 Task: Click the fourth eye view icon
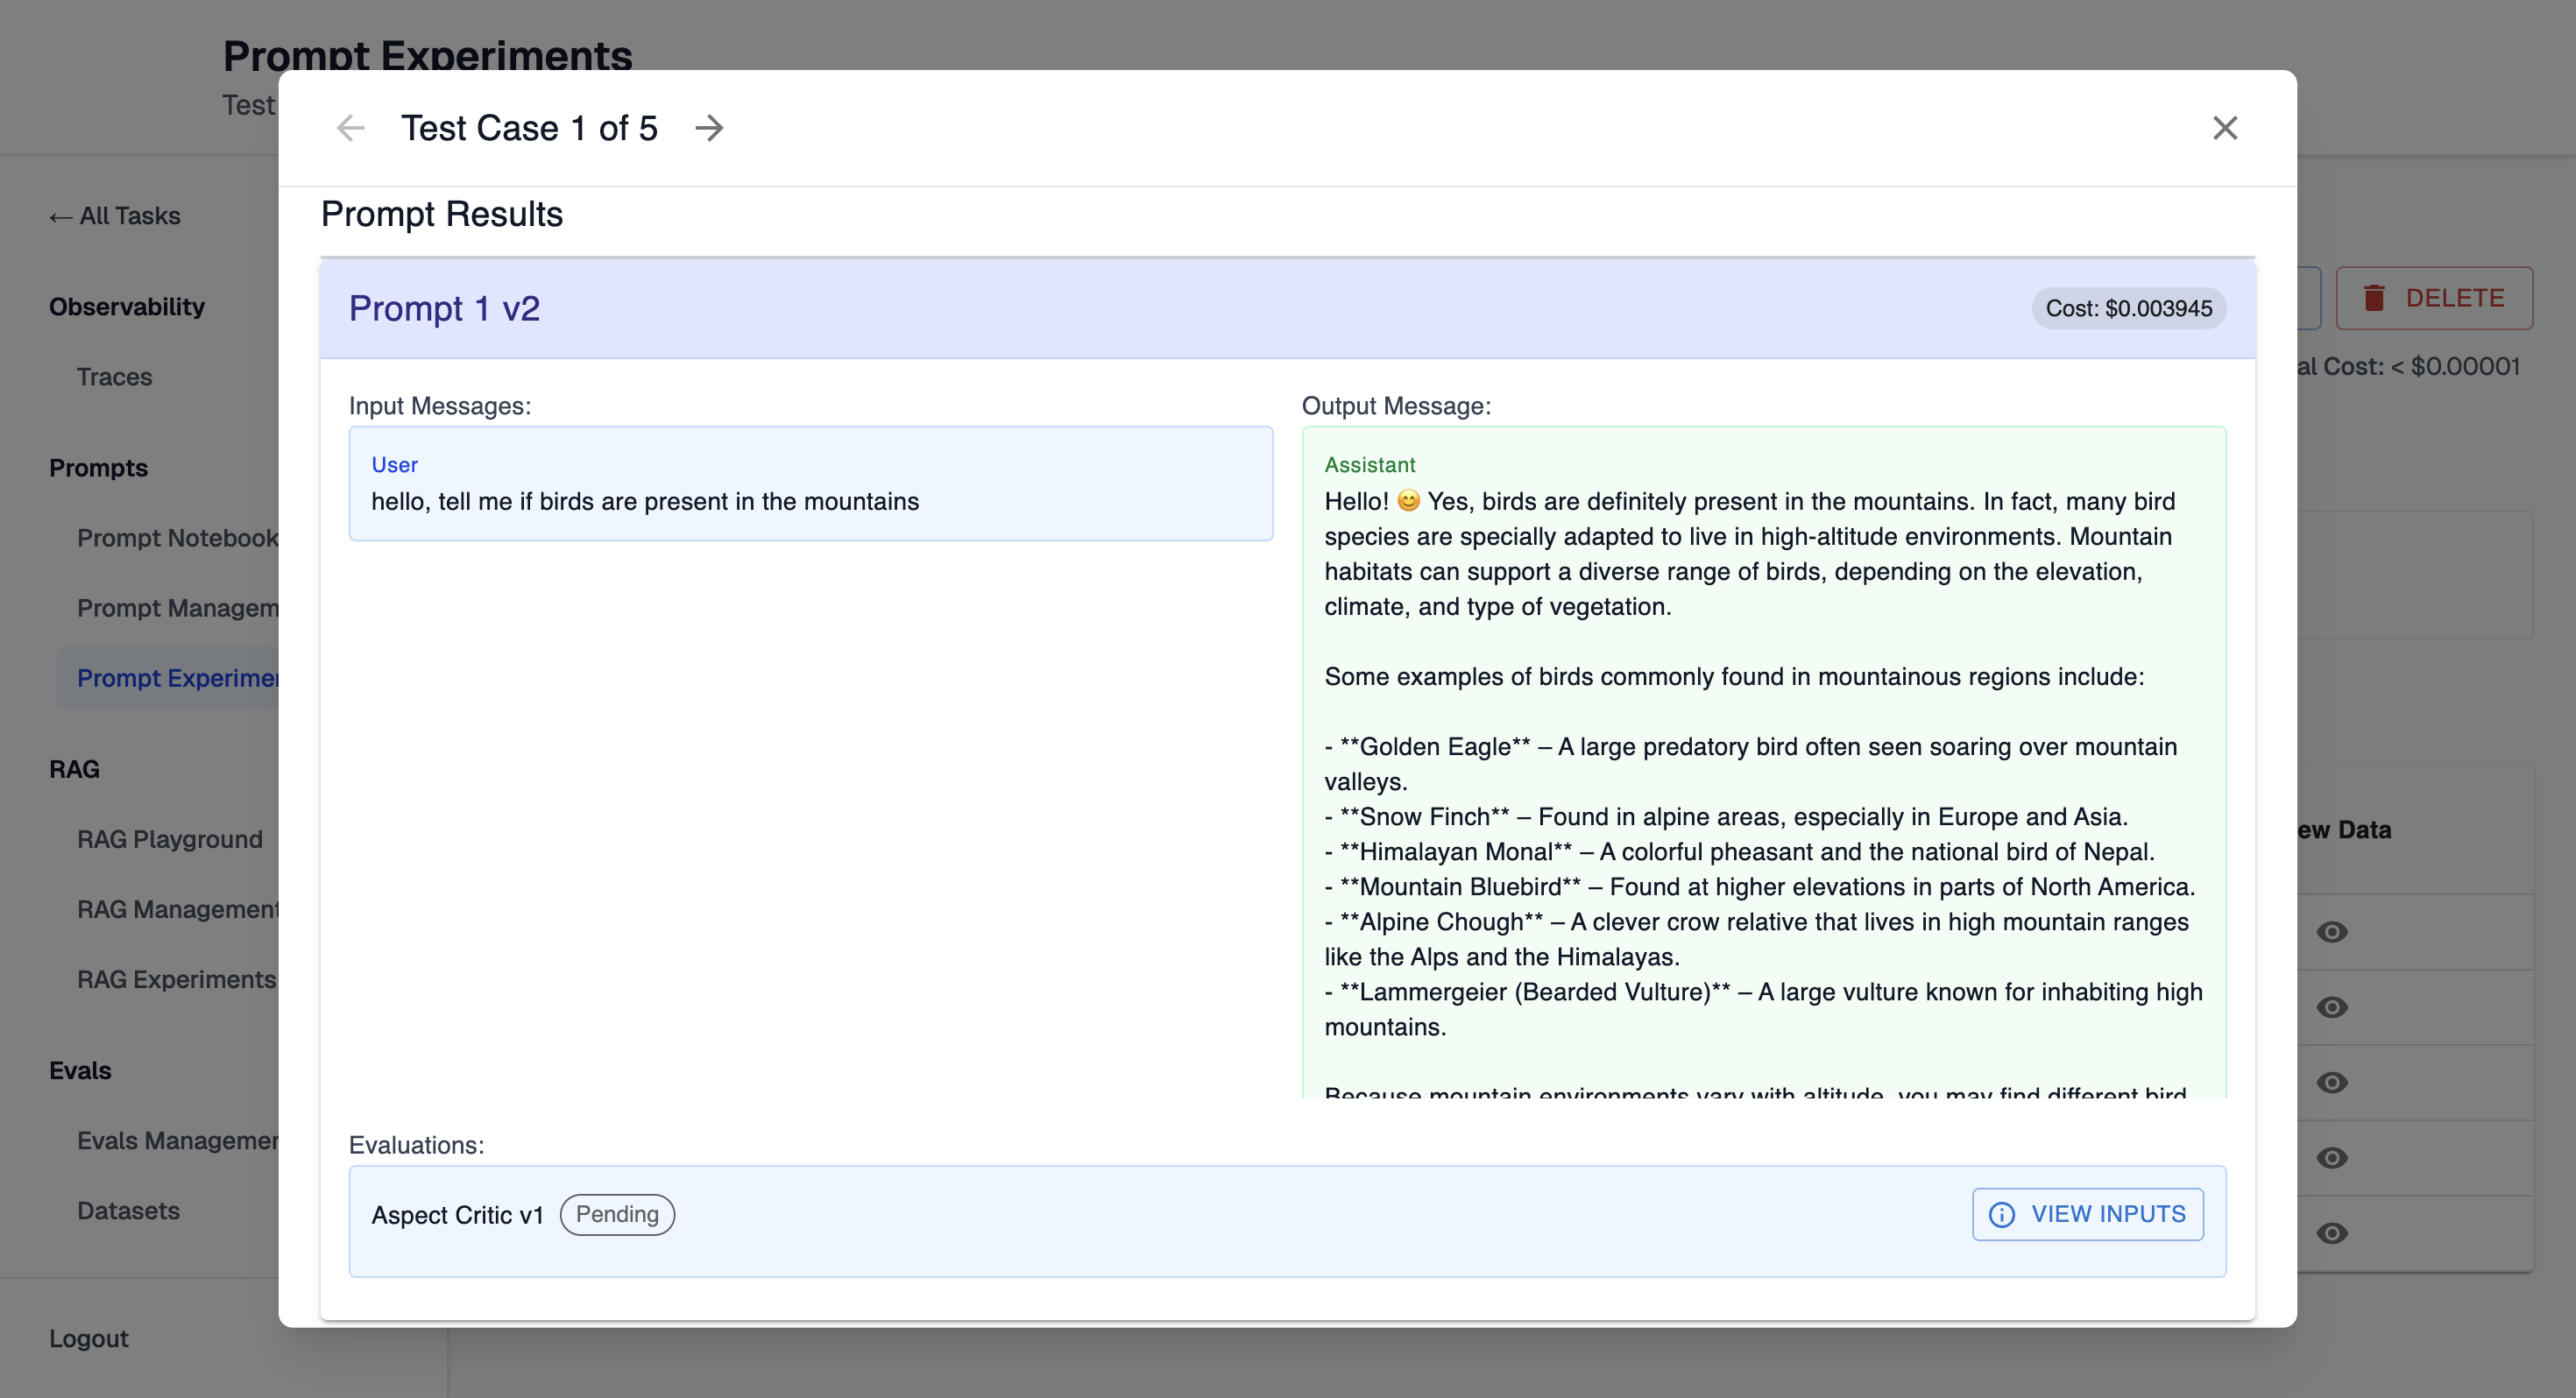pyautogui.click(x=2331, y=1158)
